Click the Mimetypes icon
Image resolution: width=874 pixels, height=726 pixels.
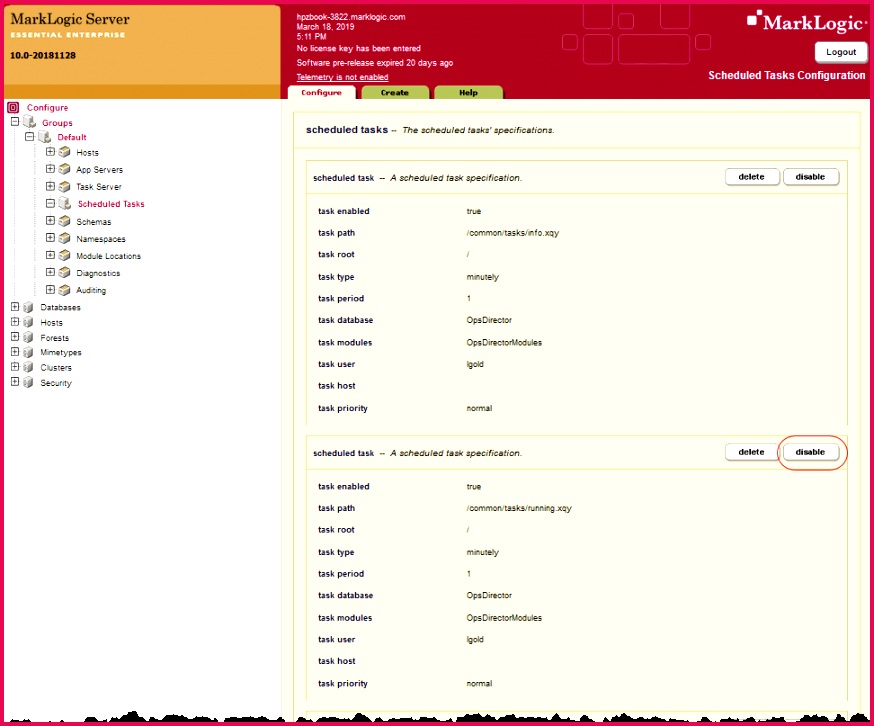tap(28, 352)
